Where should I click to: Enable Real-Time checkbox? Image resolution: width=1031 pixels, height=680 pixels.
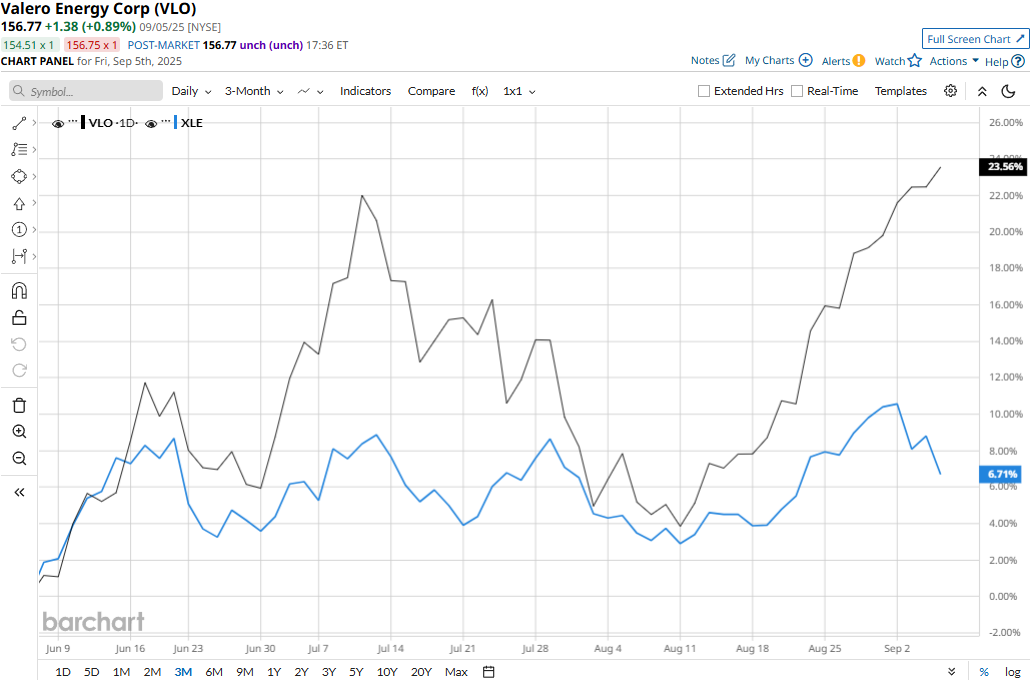pos(797,91)
